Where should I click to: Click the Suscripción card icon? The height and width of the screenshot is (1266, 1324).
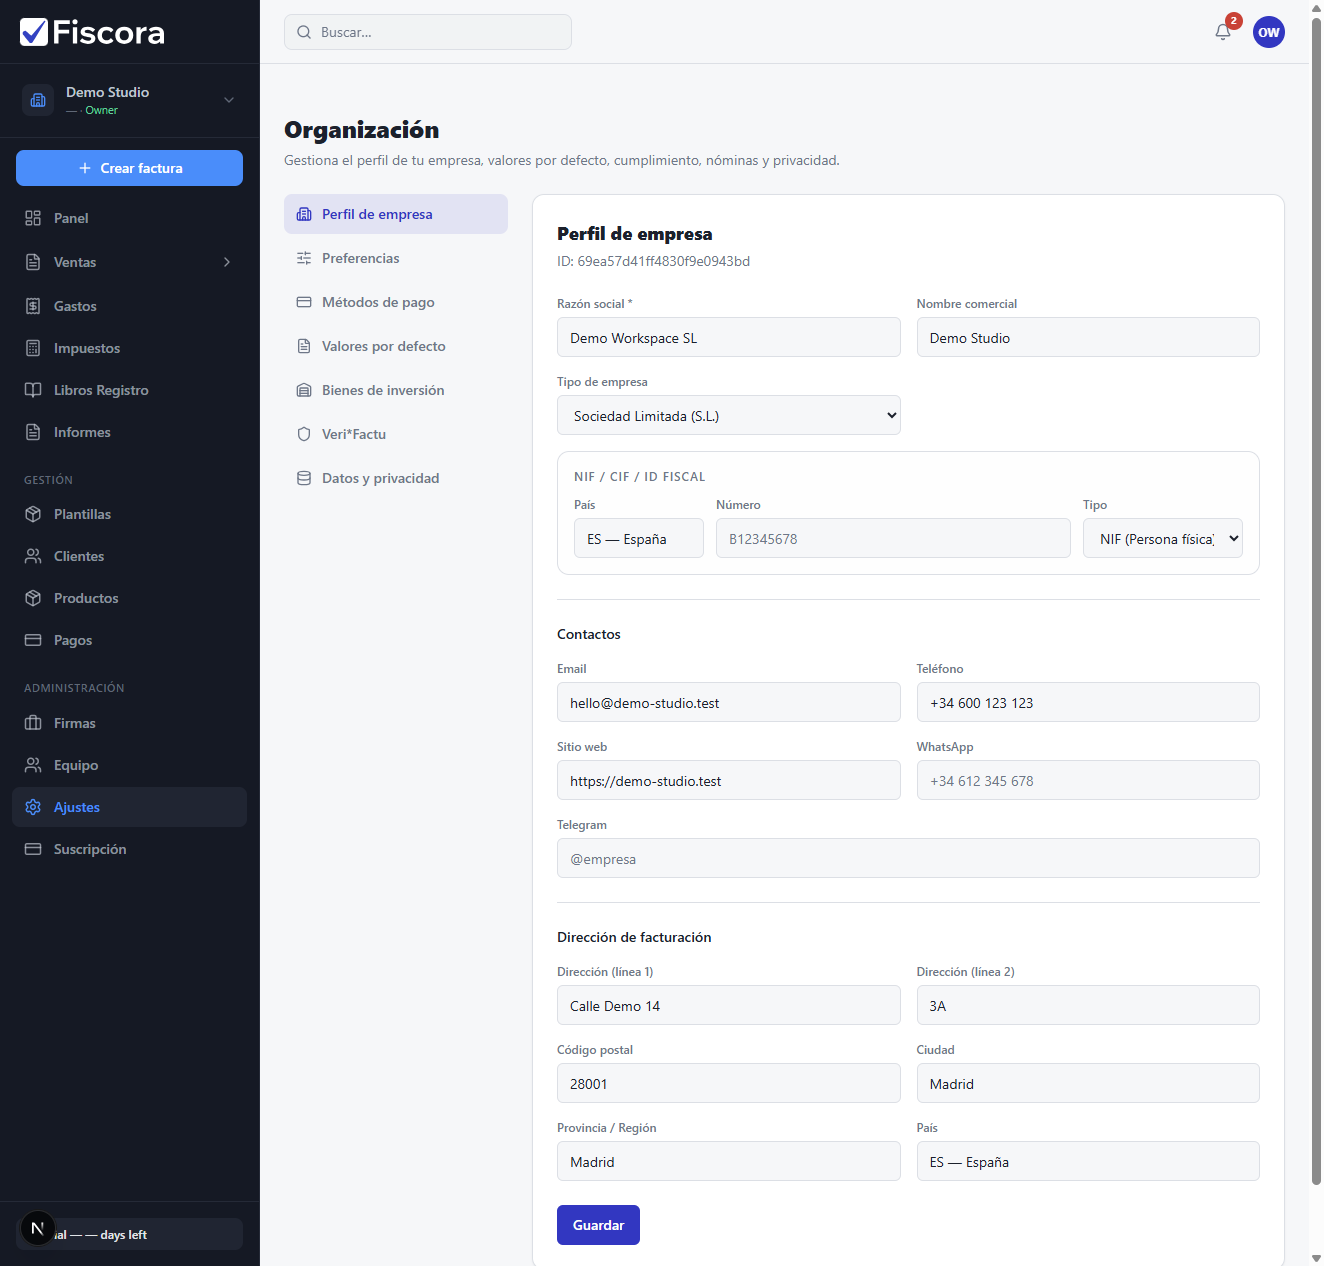pos(33,849)
